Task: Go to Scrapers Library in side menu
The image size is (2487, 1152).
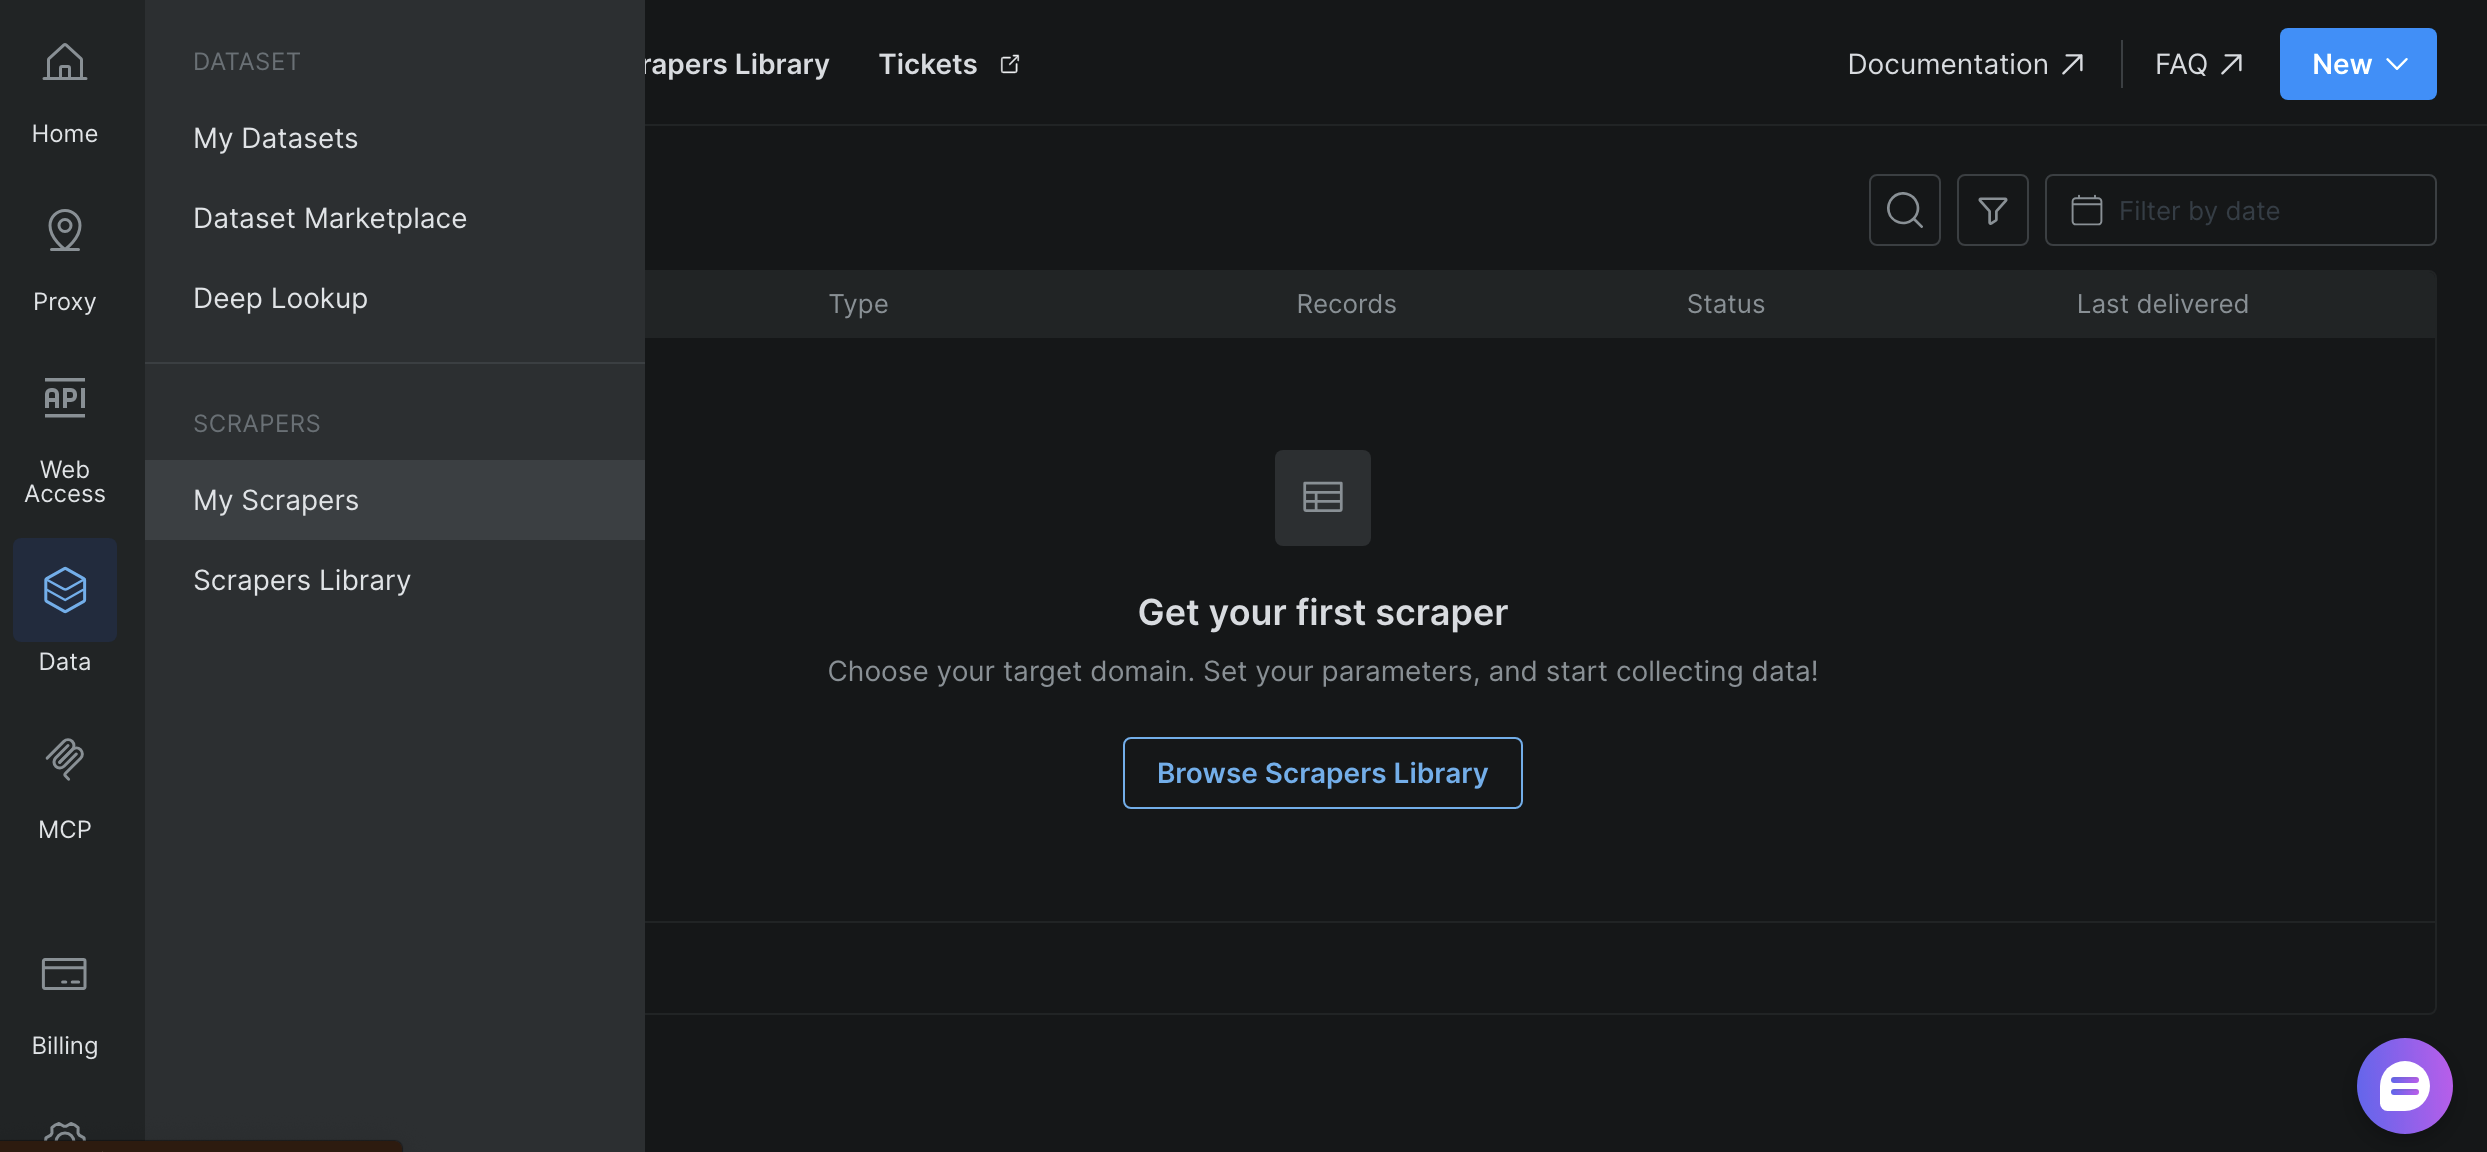Action: [x=301, y=580]
